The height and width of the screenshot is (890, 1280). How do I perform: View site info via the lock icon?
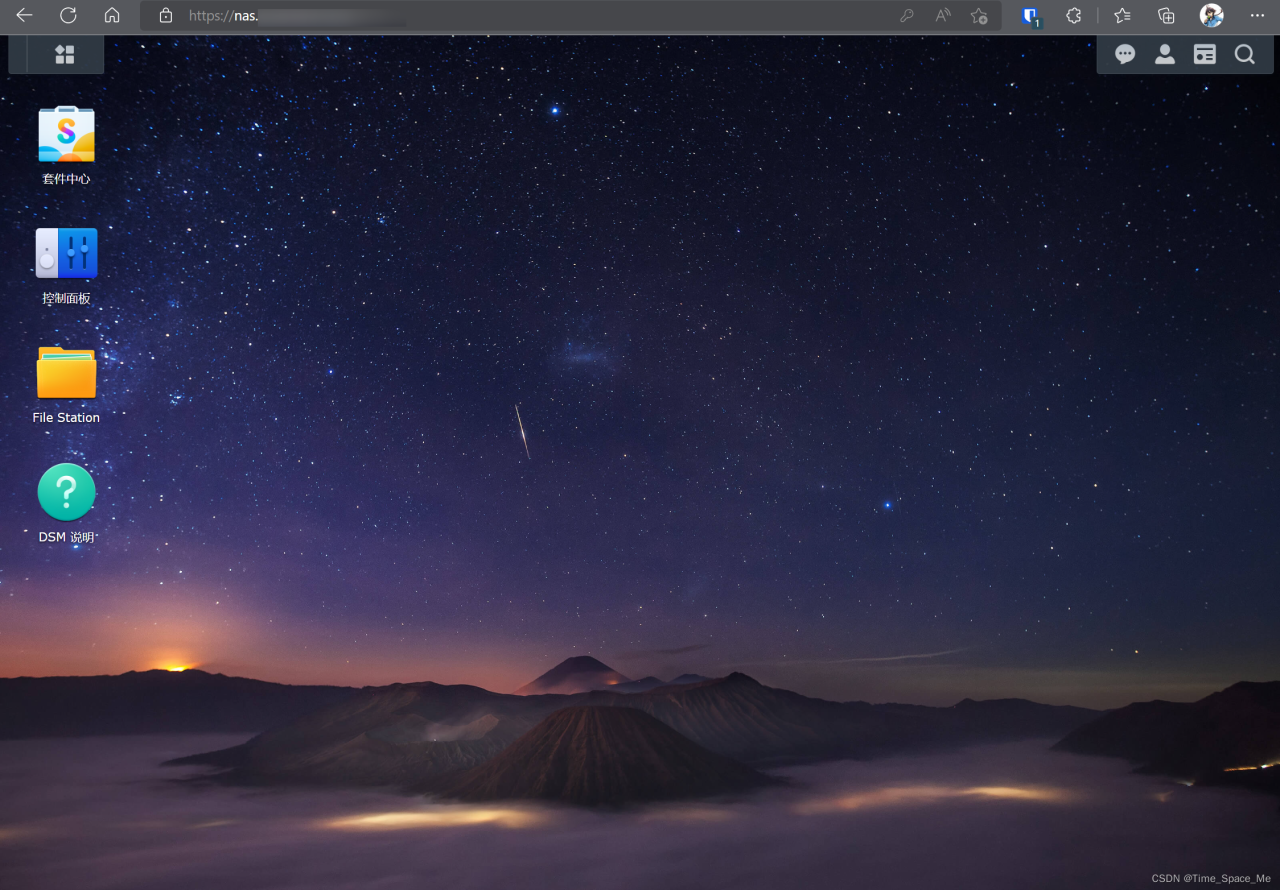(x=166, y=16)
